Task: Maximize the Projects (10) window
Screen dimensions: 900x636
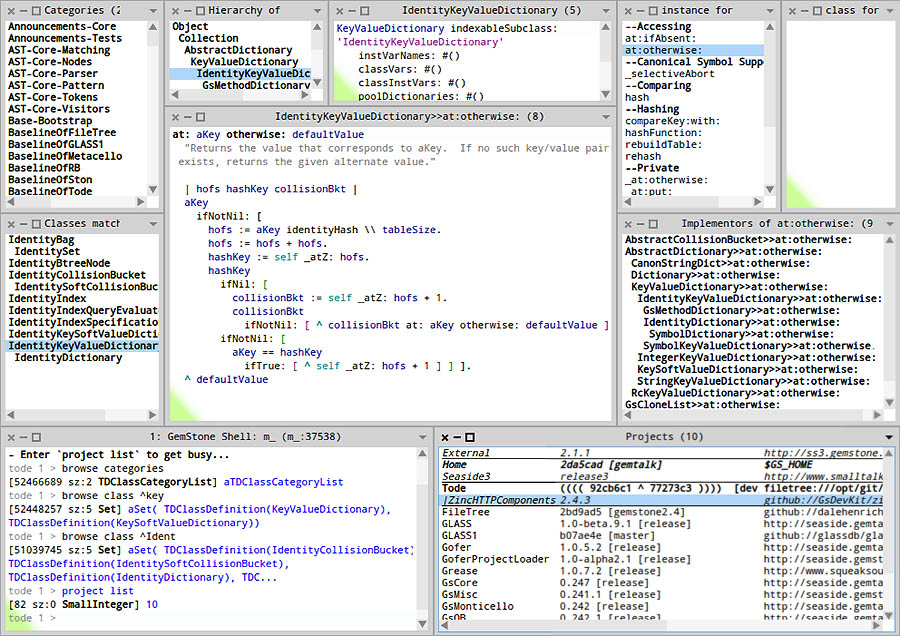Action: (470, 437)
